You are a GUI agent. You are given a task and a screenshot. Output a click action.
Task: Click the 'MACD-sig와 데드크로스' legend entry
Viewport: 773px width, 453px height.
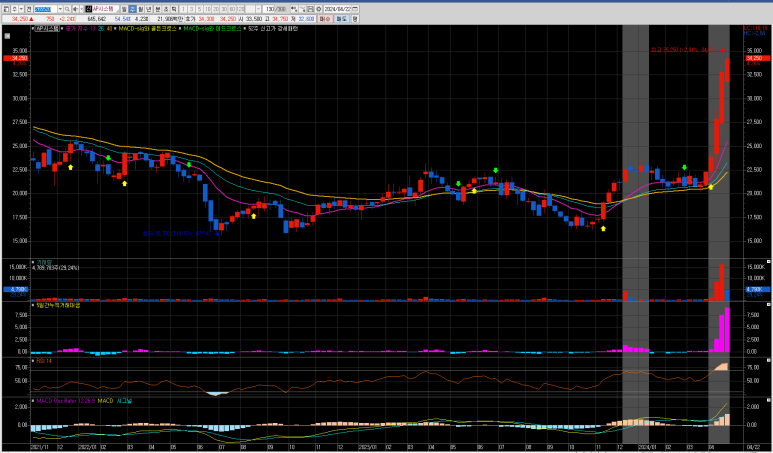212,29
